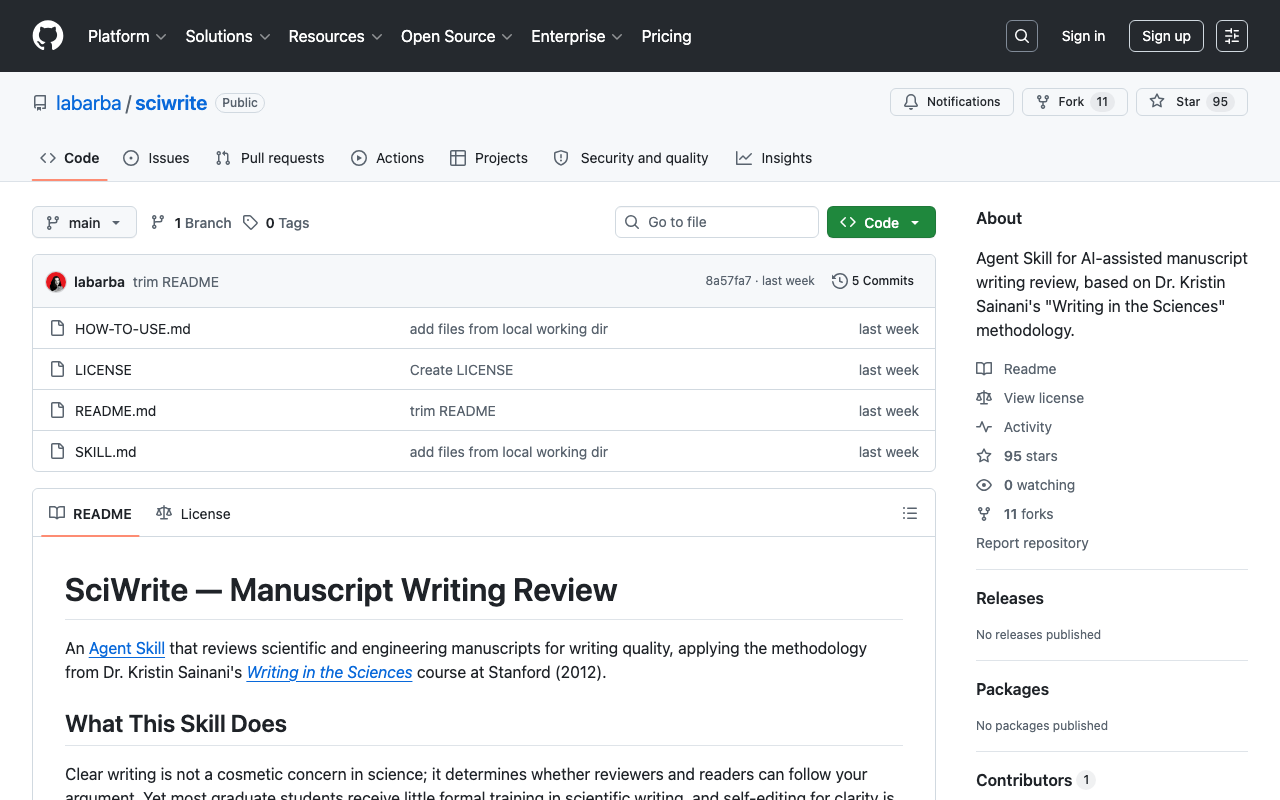Follow the Writing in the Sciences link
The width and height of the screenshot is (1280, 800).
[x=330, y=672]
